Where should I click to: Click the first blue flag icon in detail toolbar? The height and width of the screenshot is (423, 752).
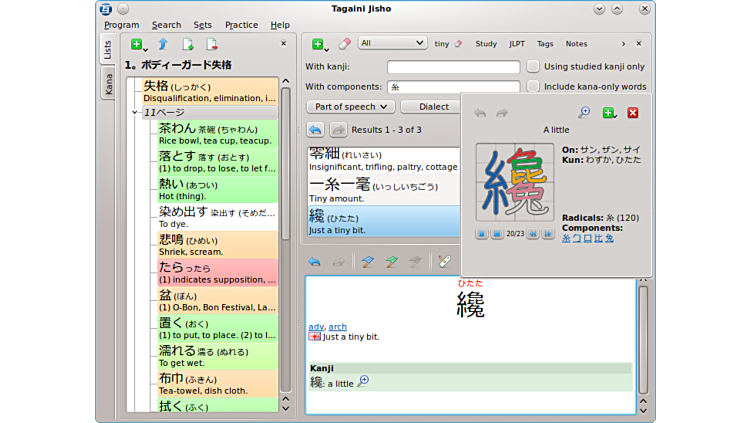click(x=367, y=262)
